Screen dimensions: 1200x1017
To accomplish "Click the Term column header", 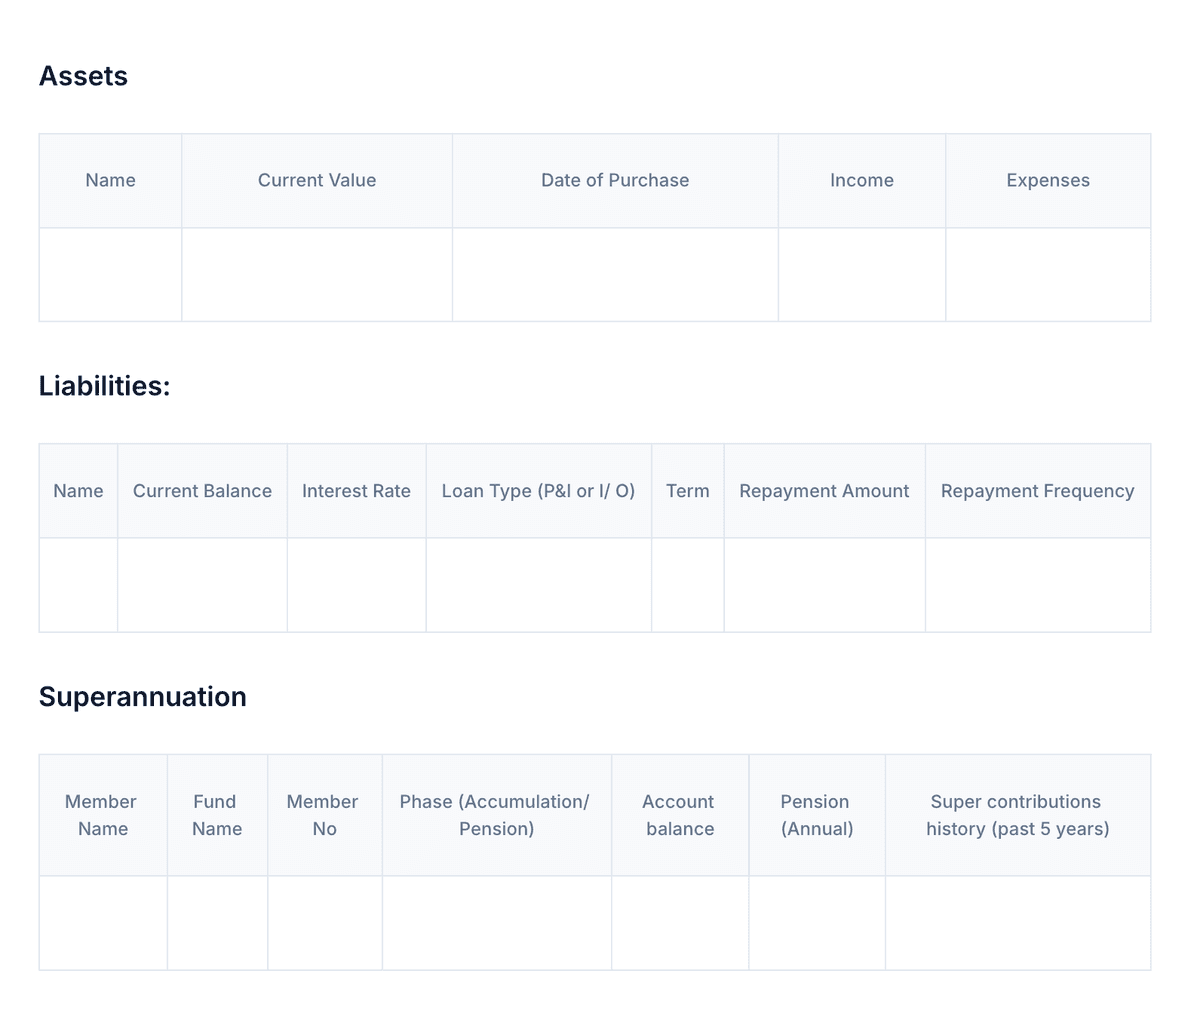I will (x=687, y=490).
